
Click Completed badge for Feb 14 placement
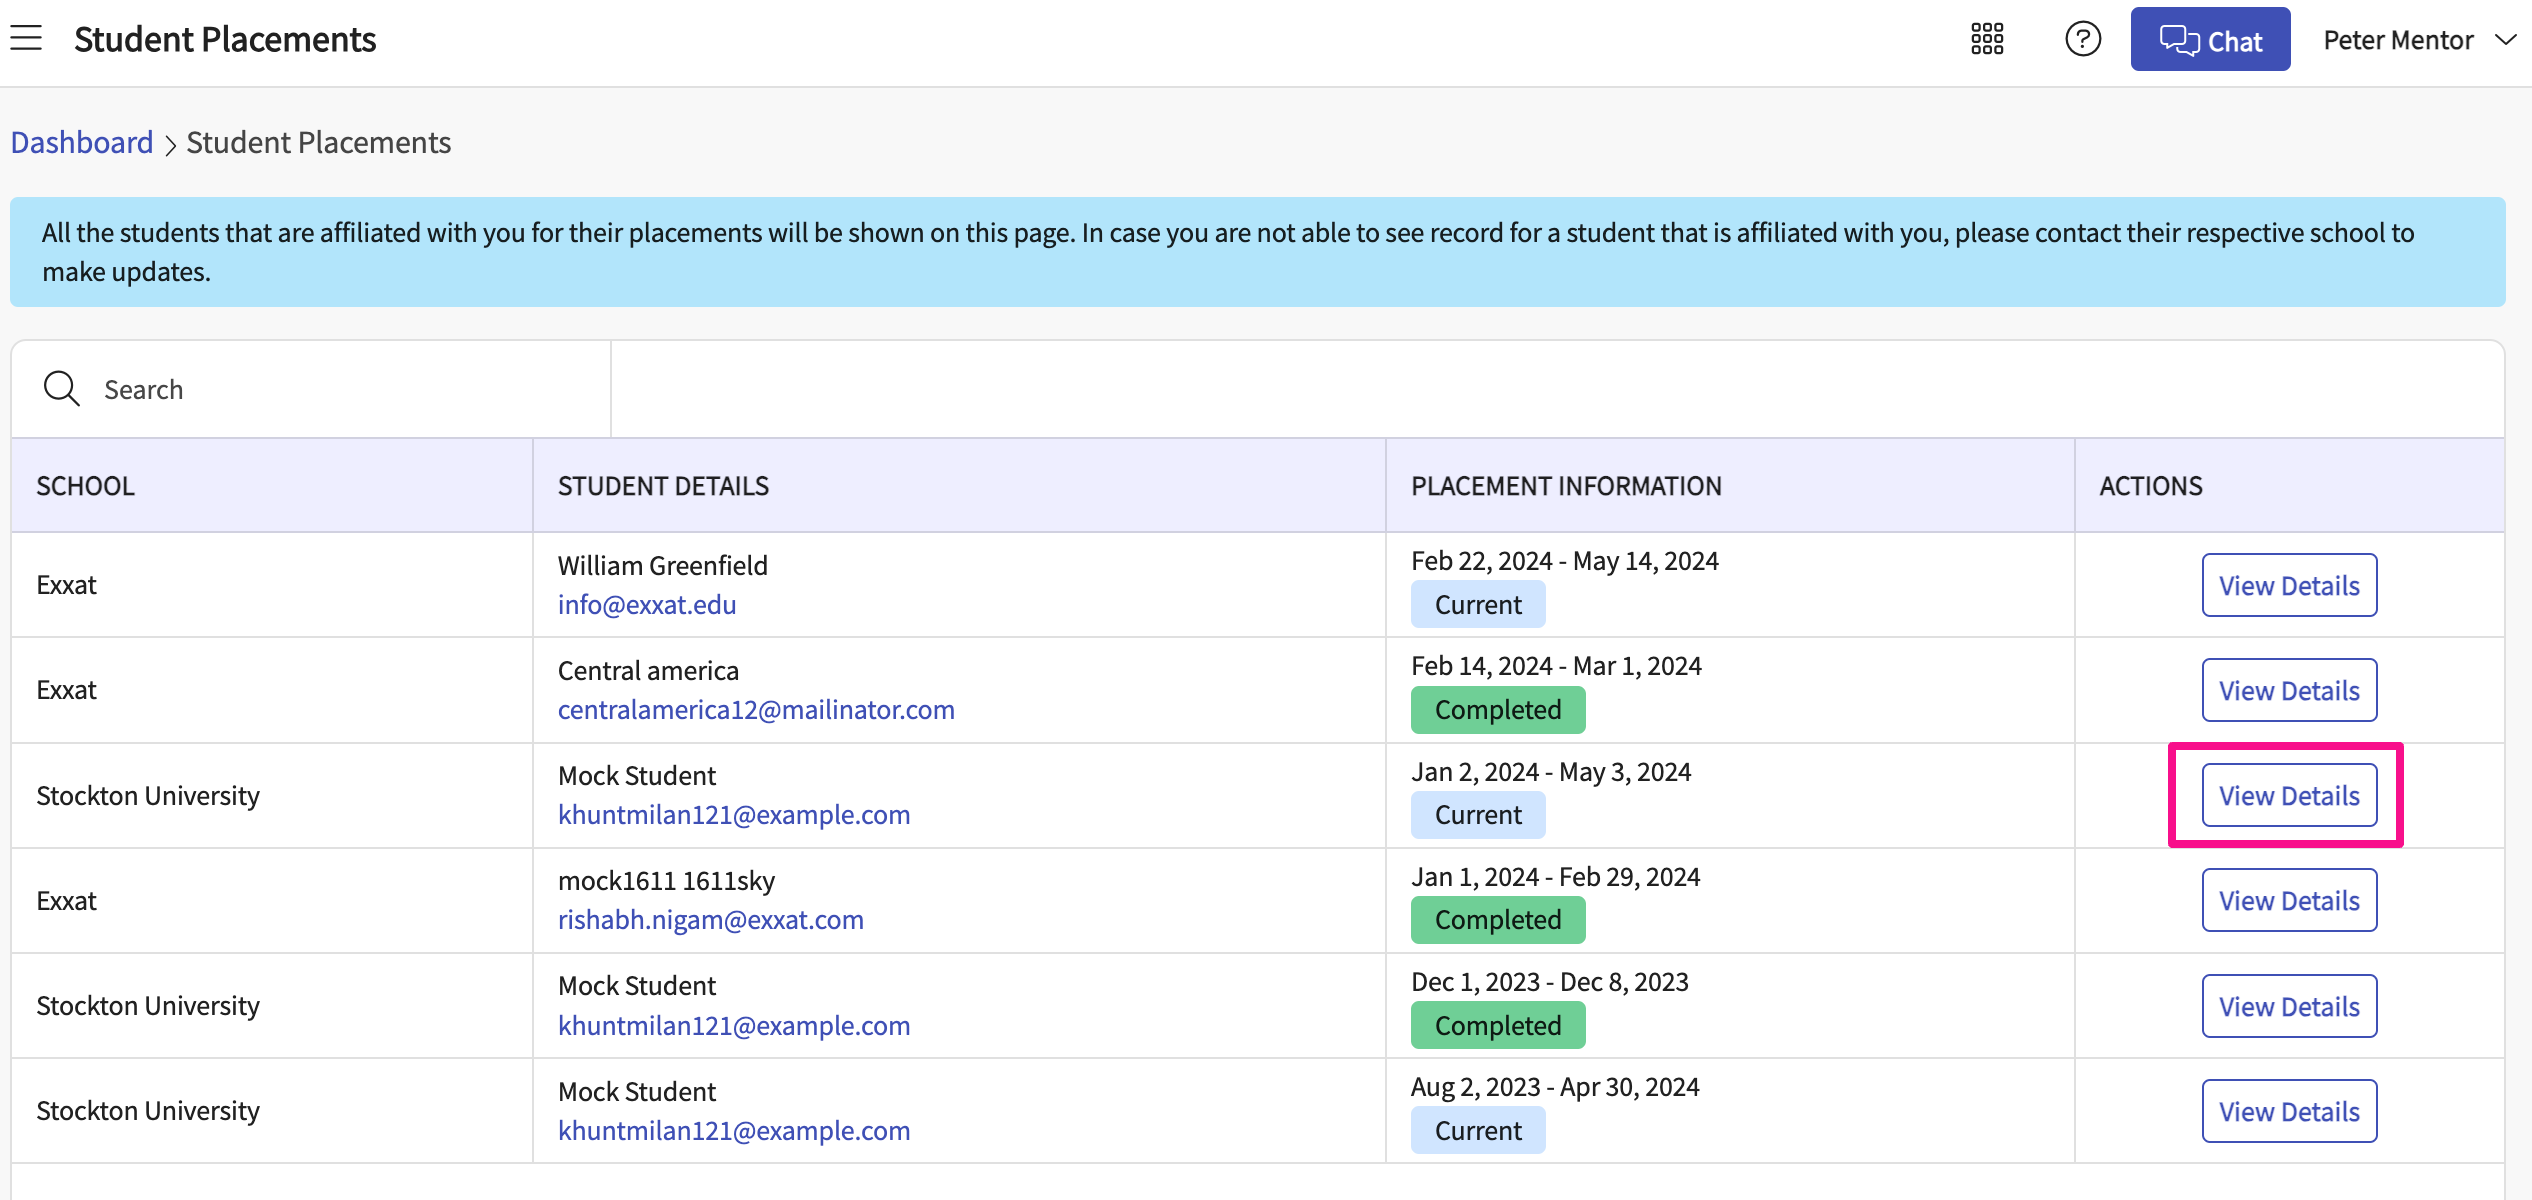[x=1497, y=710]
